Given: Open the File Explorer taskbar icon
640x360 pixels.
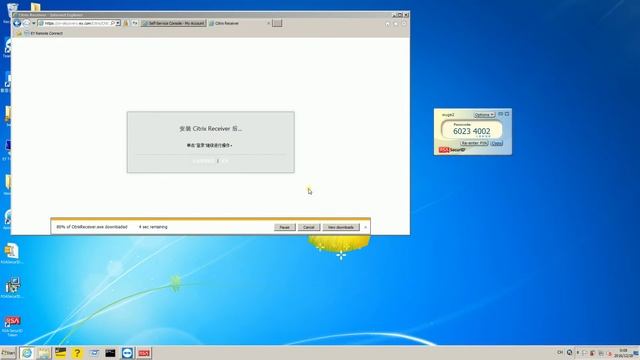Looking at the screenshot, I should (44, 353).
